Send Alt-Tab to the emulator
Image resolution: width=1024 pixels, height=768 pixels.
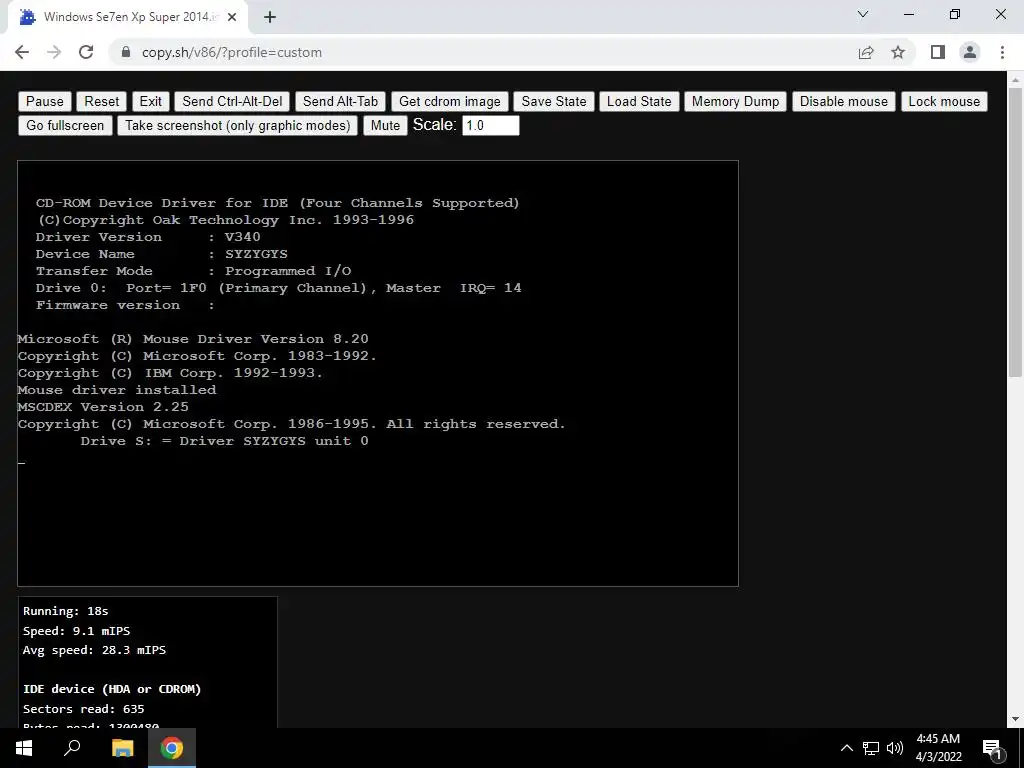click(340, 101)
